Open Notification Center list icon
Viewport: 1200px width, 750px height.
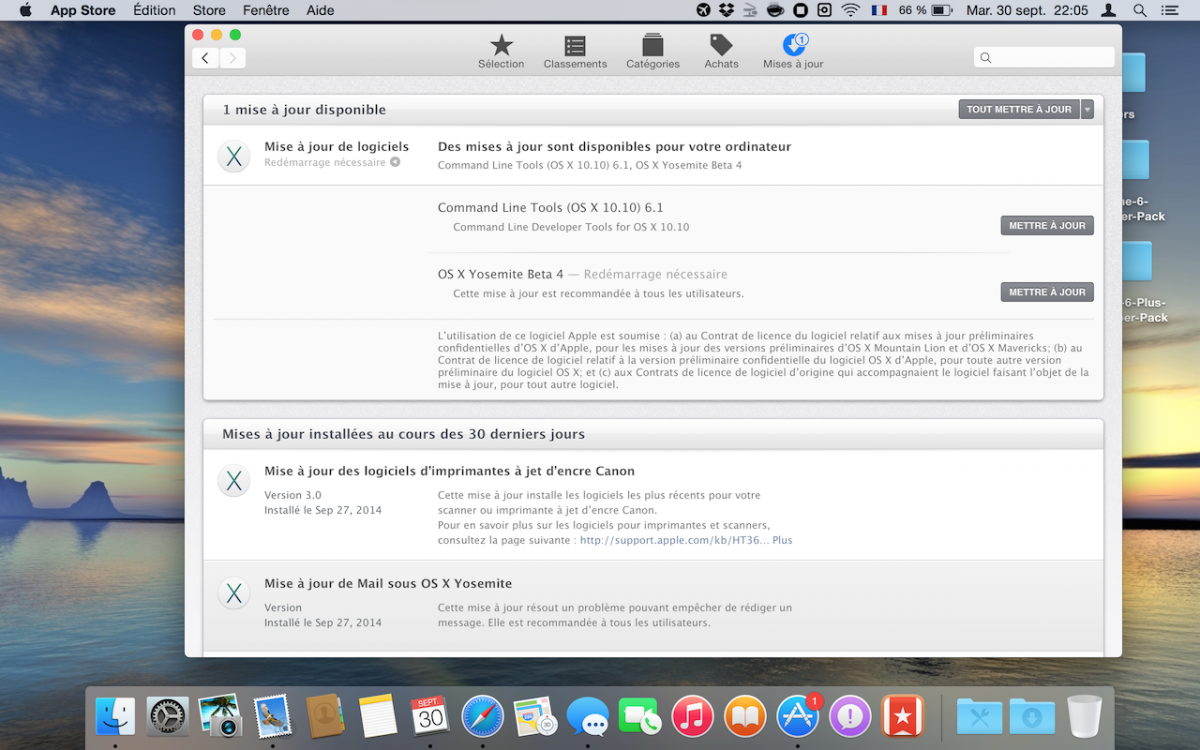(x=1169, y=10)
